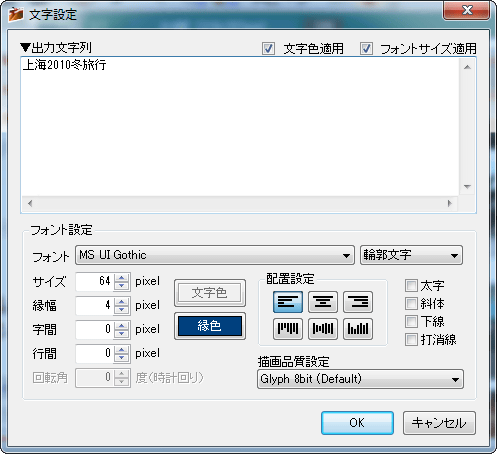Viewport: 497px width, 454px height.
Task: Click the キャンセル button
Action: coord(439,423)
